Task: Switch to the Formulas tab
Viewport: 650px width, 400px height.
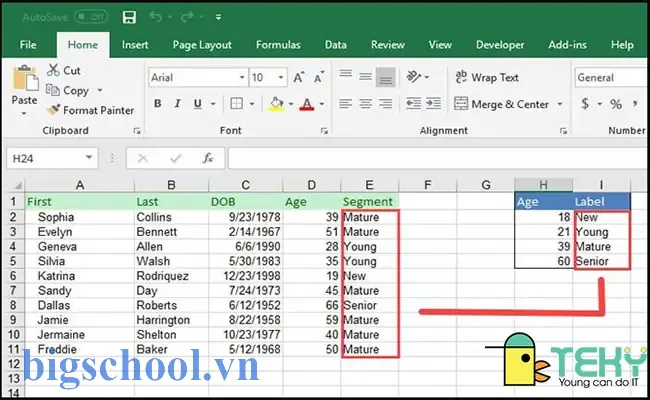Action: point(278,45)
